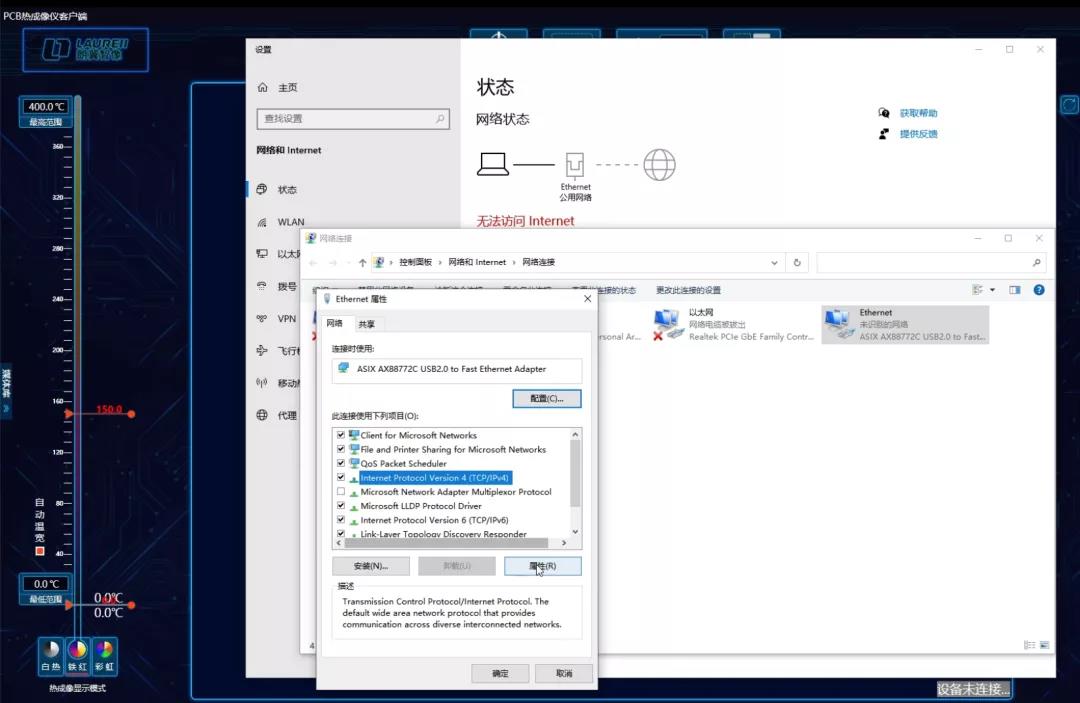Click 更改此连接的设置 toolbar command
The height and width of the screenshot is (703, 1080).
688,290
